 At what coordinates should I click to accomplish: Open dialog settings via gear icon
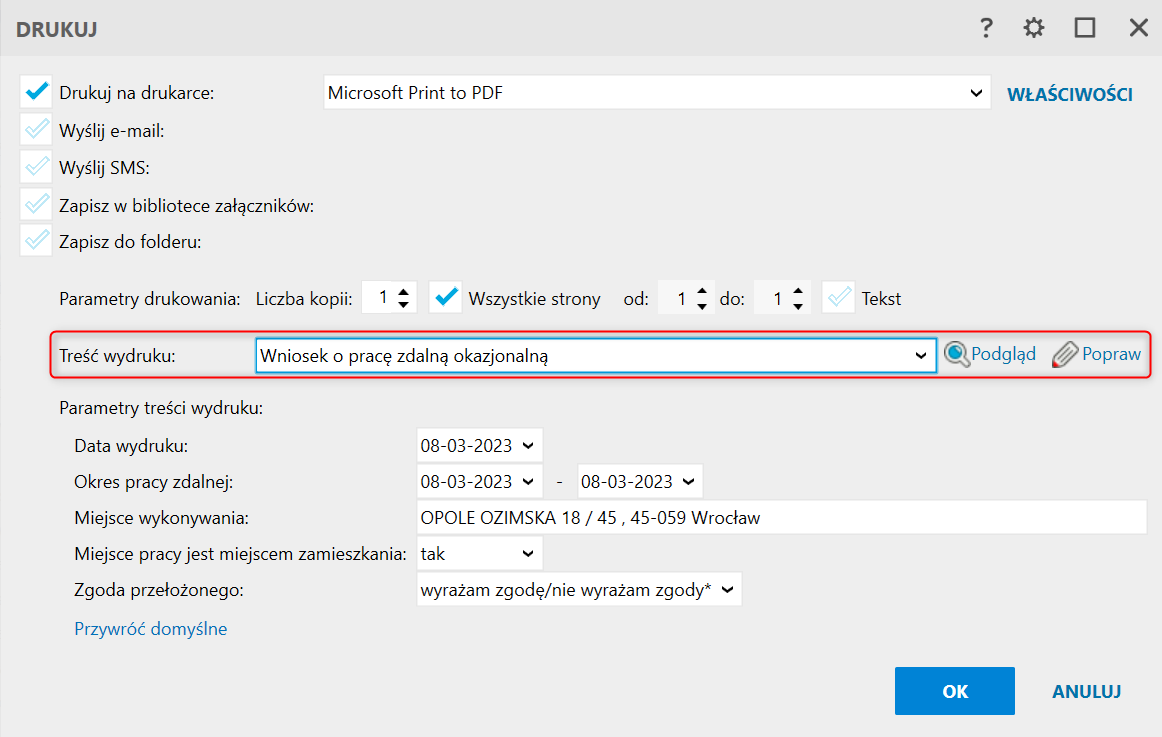point(1034,28)
